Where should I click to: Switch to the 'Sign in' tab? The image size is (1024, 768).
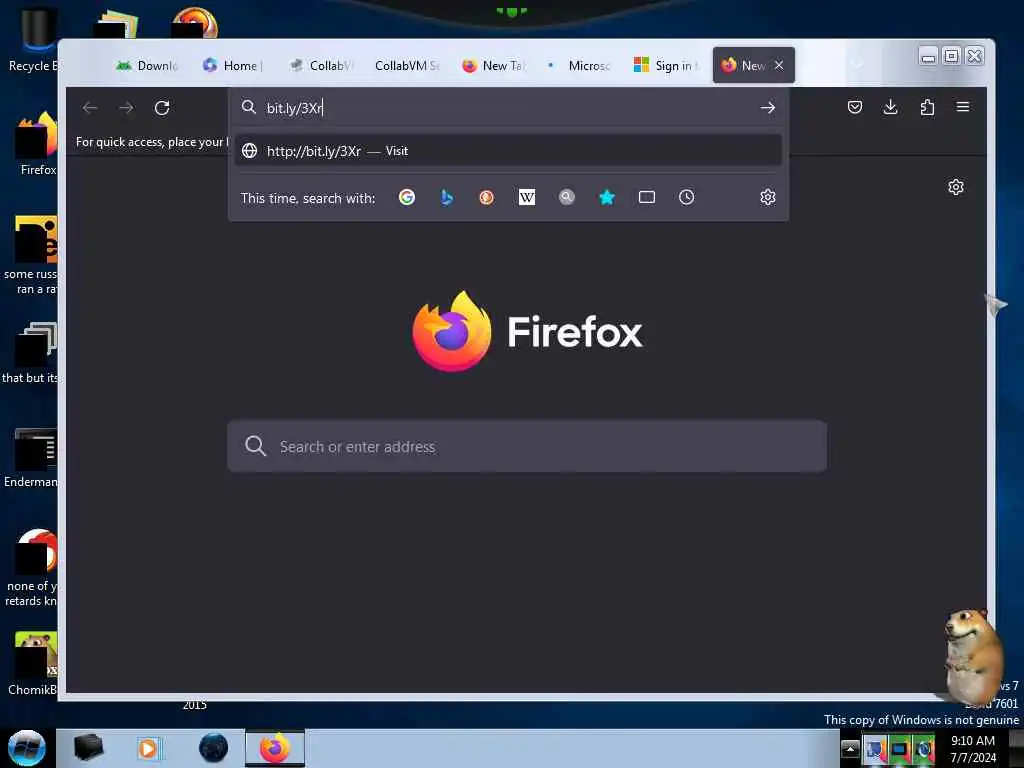click(x=666, y=65)
